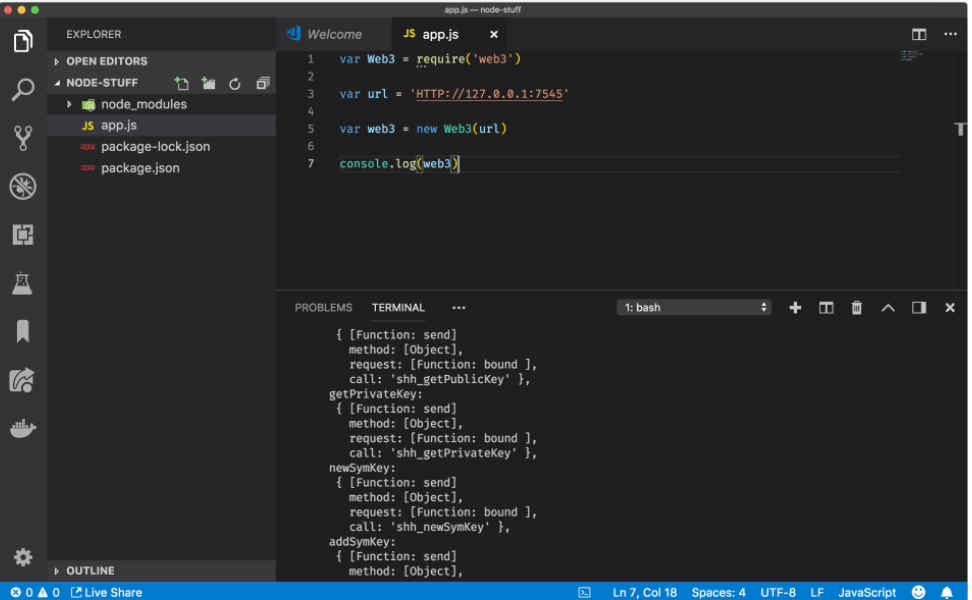
Task: Open the Test beaker view
Action: 23,283
